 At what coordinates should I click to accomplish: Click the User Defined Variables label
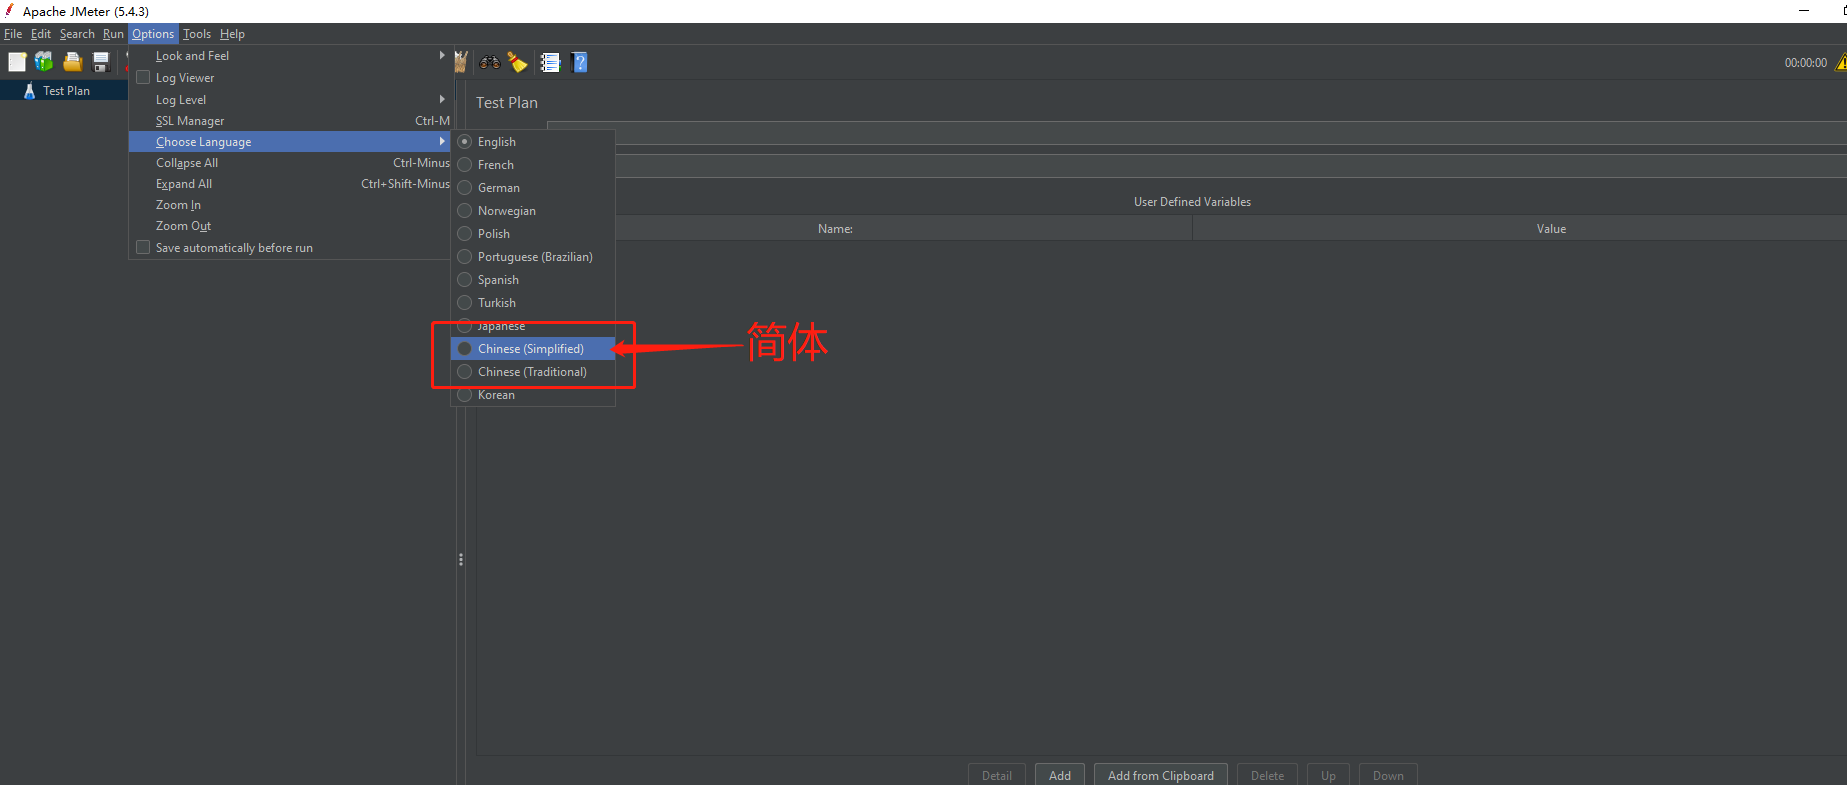1192,201
